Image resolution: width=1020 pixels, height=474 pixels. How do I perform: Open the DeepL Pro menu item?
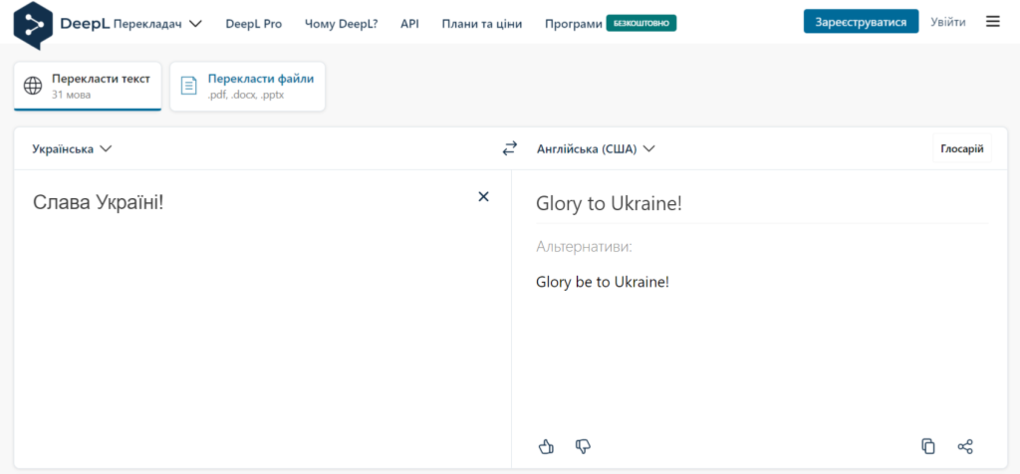pyautogui.click(x=253, y=23)
